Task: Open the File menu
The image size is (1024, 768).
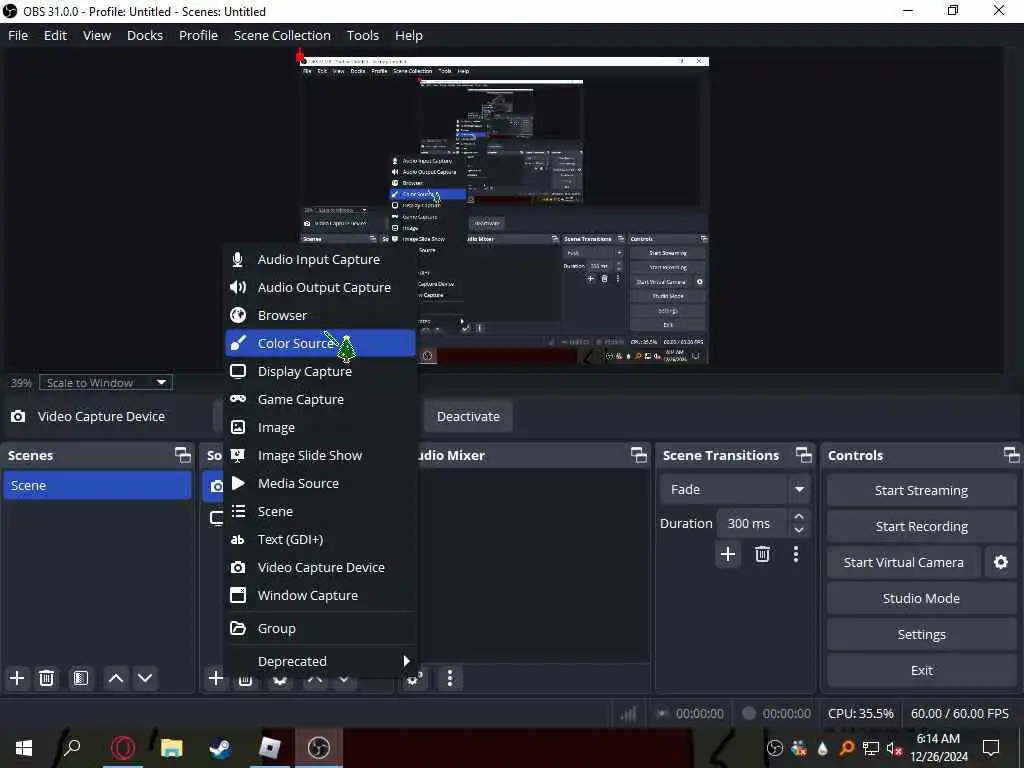Action: click(x=18, y=35)
